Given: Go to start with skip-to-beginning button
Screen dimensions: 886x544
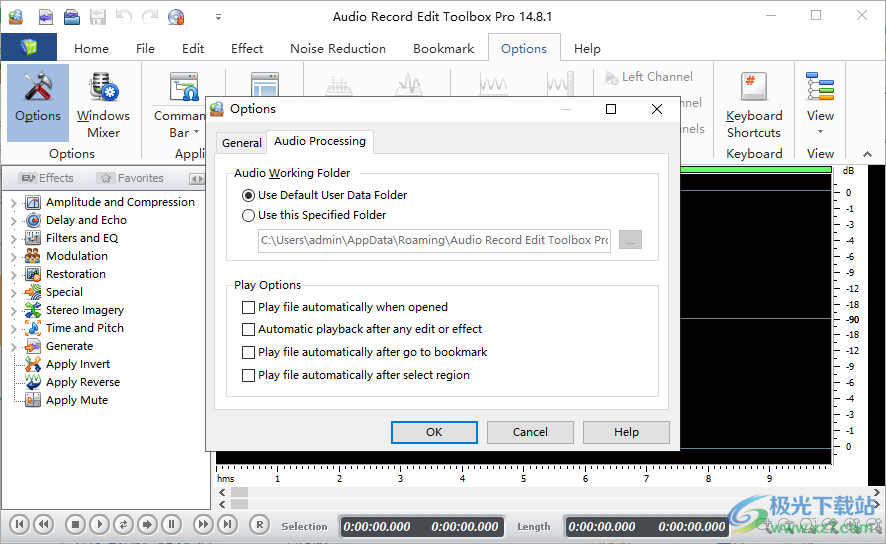Looking at the screenshot, I should pos(19,525).
